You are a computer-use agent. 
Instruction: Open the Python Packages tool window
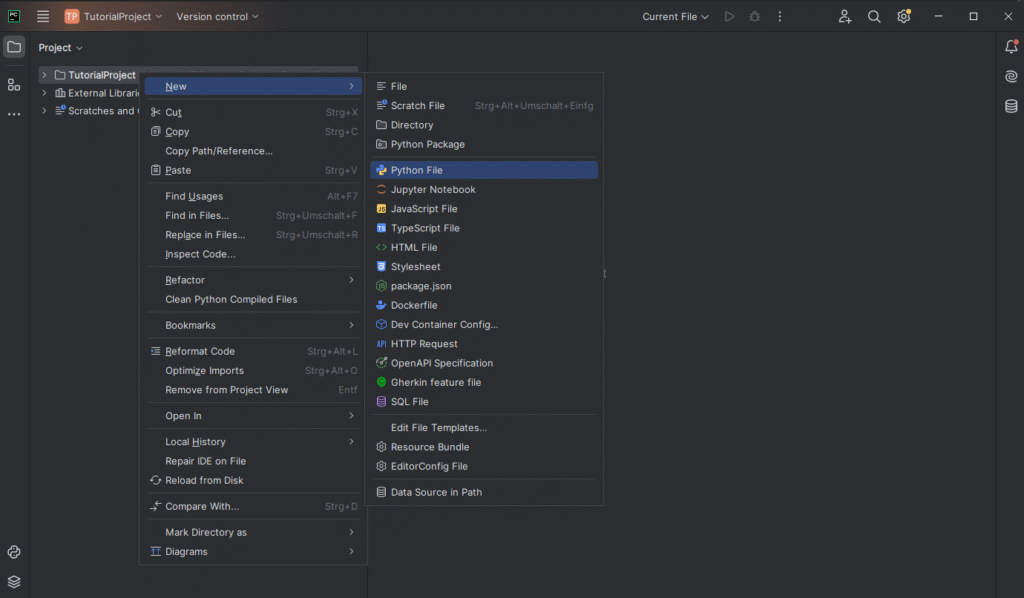(14, 552)
